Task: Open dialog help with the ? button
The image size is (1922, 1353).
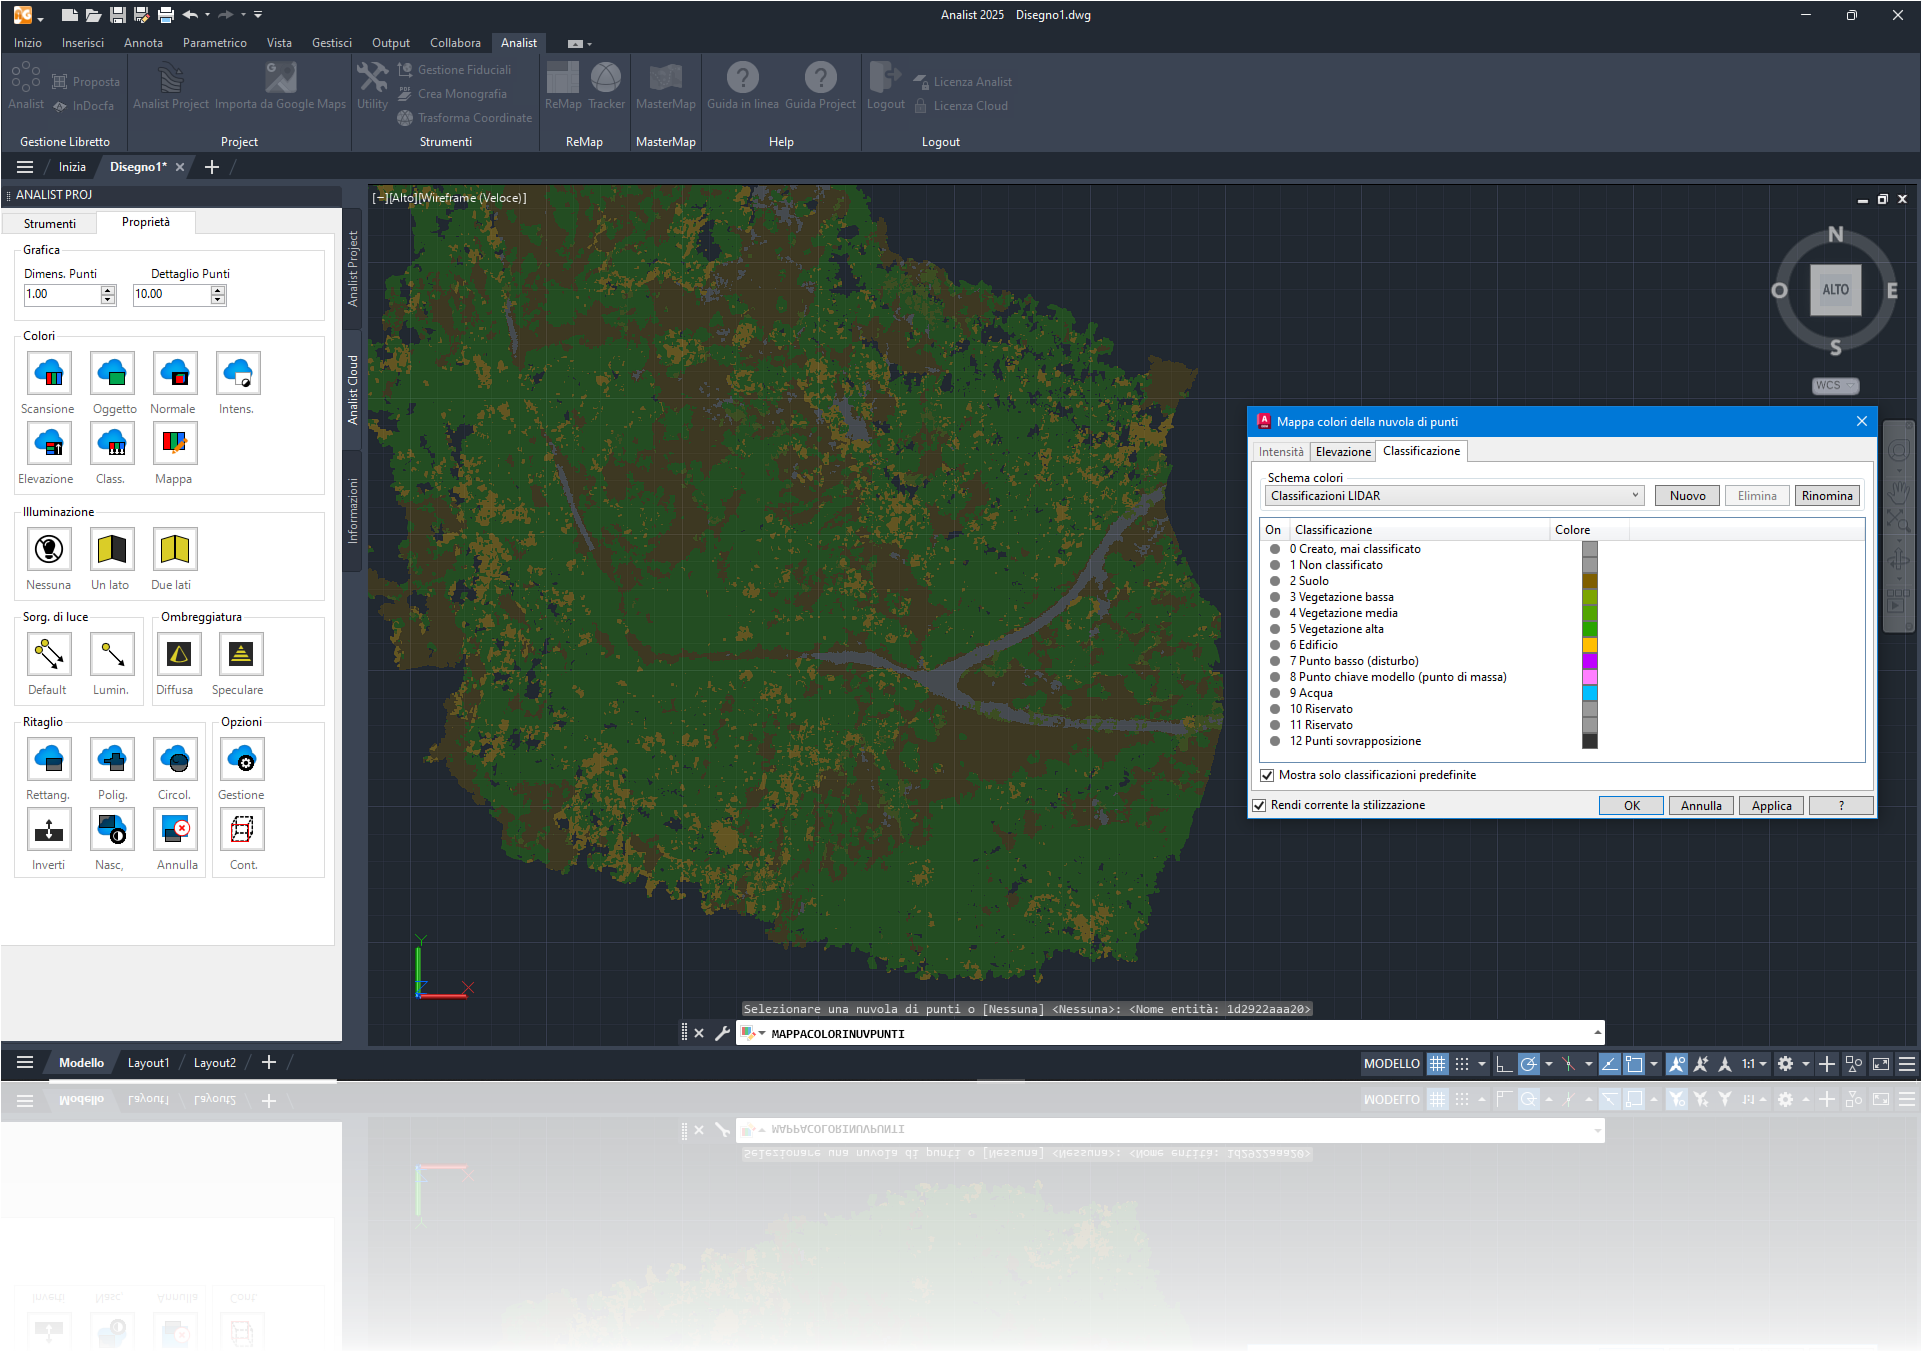Action: 1841,806
